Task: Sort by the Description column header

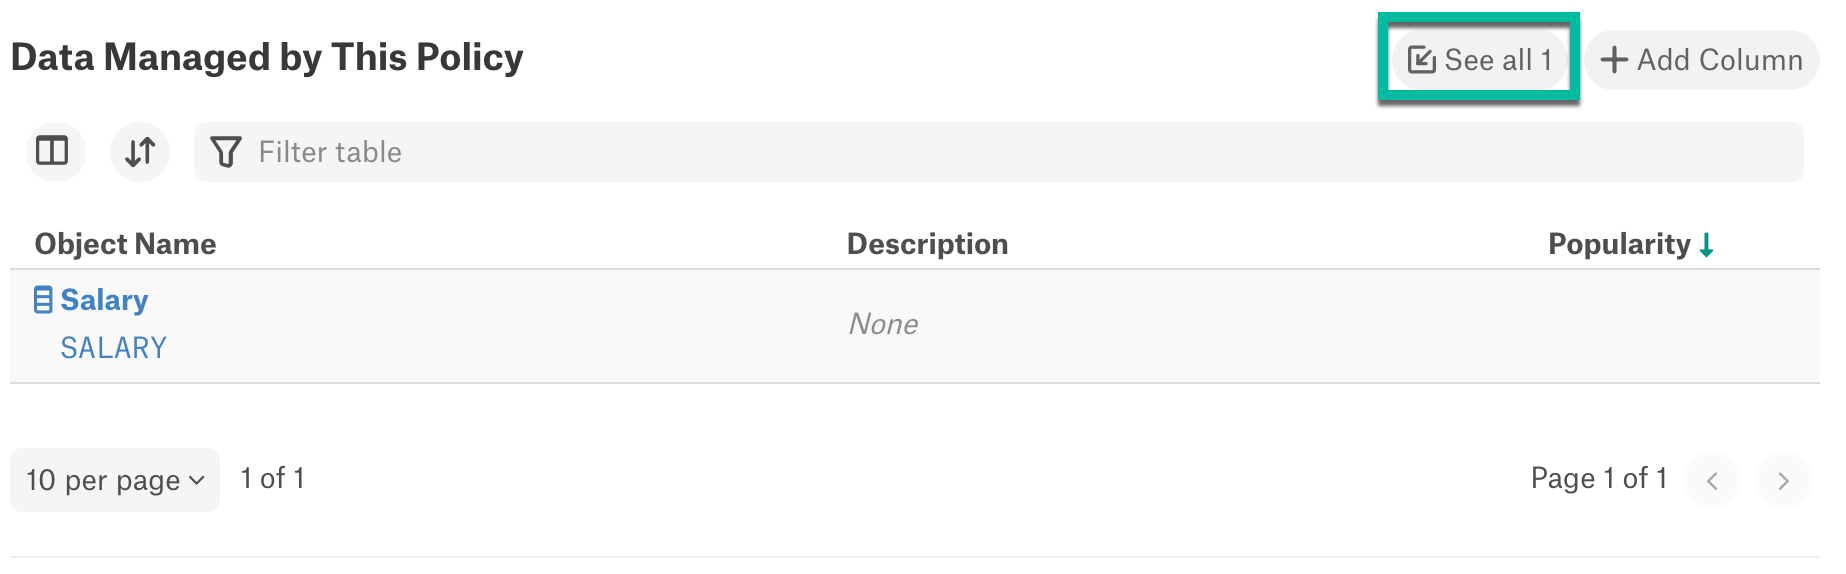Action: point(927,244)
